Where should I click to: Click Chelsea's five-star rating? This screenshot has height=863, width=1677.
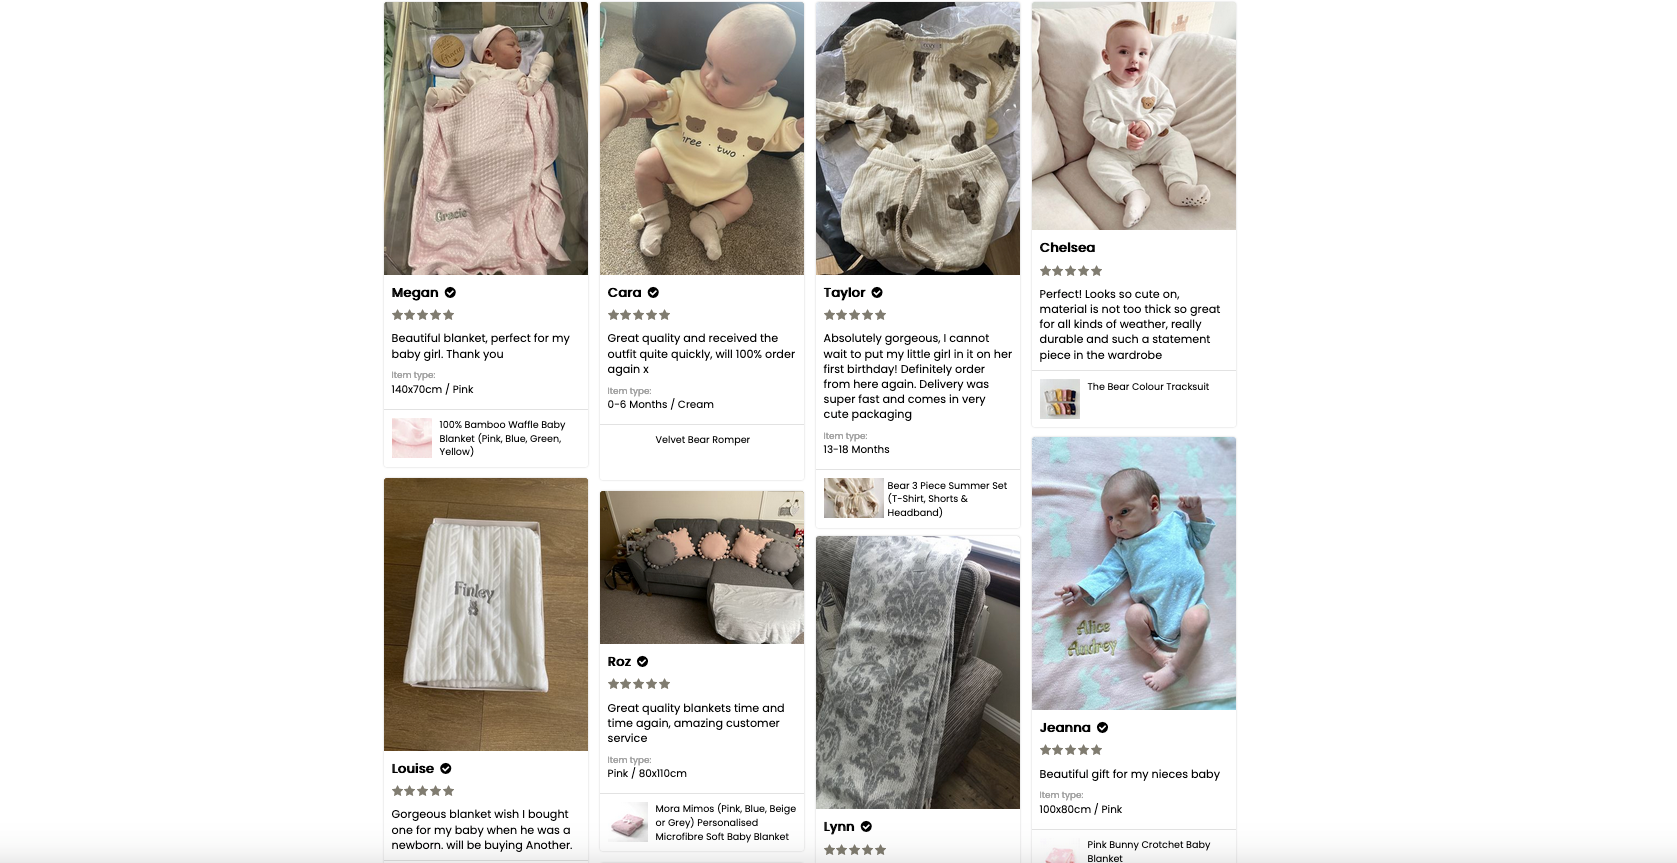[1070, 271]
